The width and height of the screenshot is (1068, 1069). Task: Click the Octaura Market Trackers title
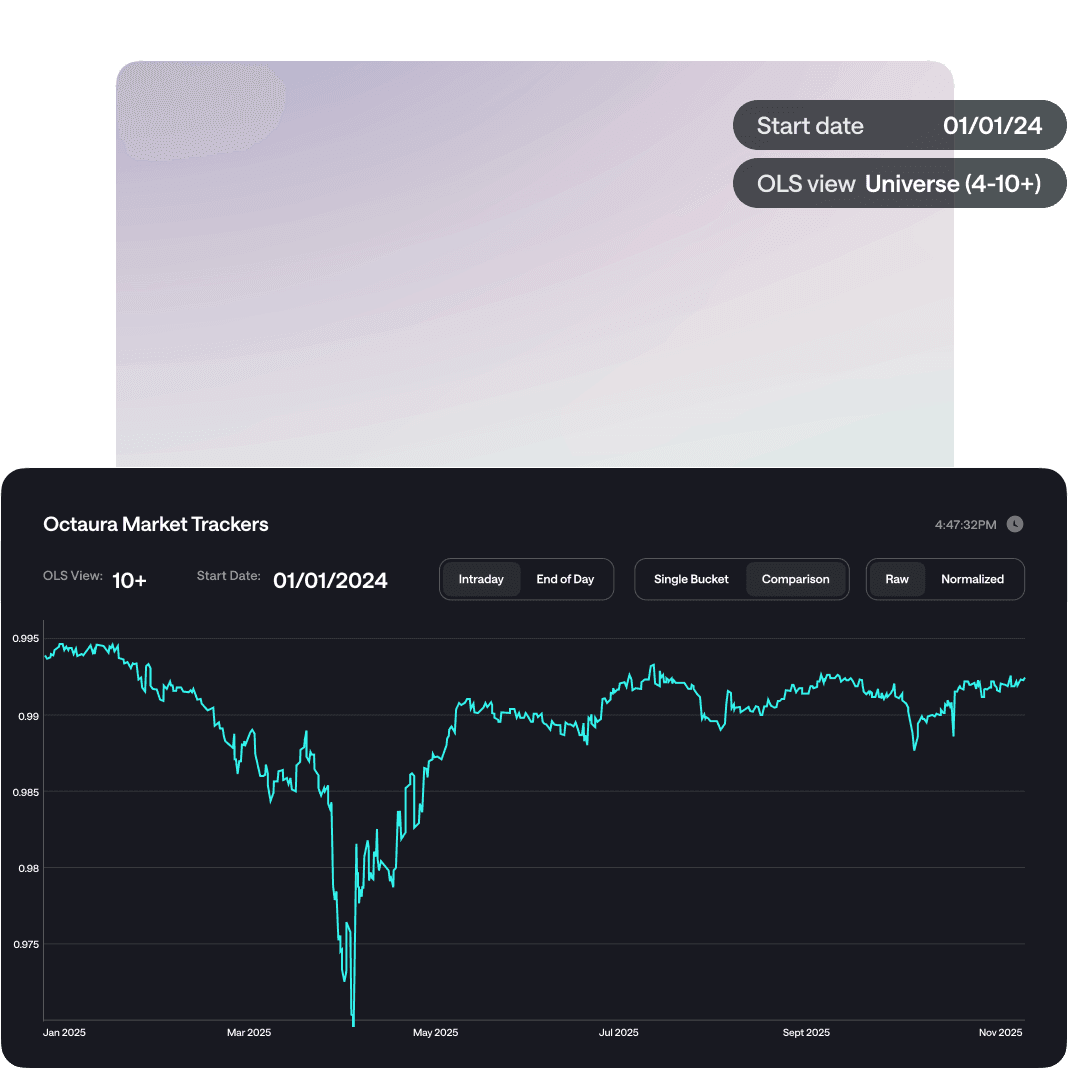tap(156, 524)
